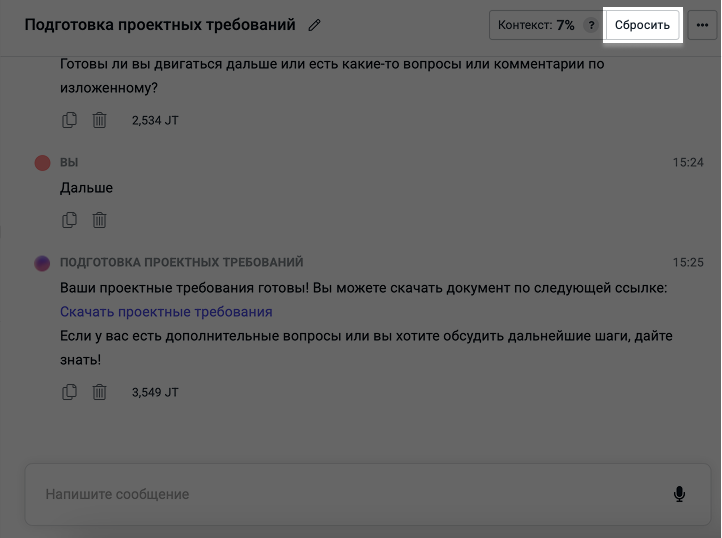Click the red user avatar next to ВЫ
The height and width of the screenshot is (538, 722).
[42, 163]
